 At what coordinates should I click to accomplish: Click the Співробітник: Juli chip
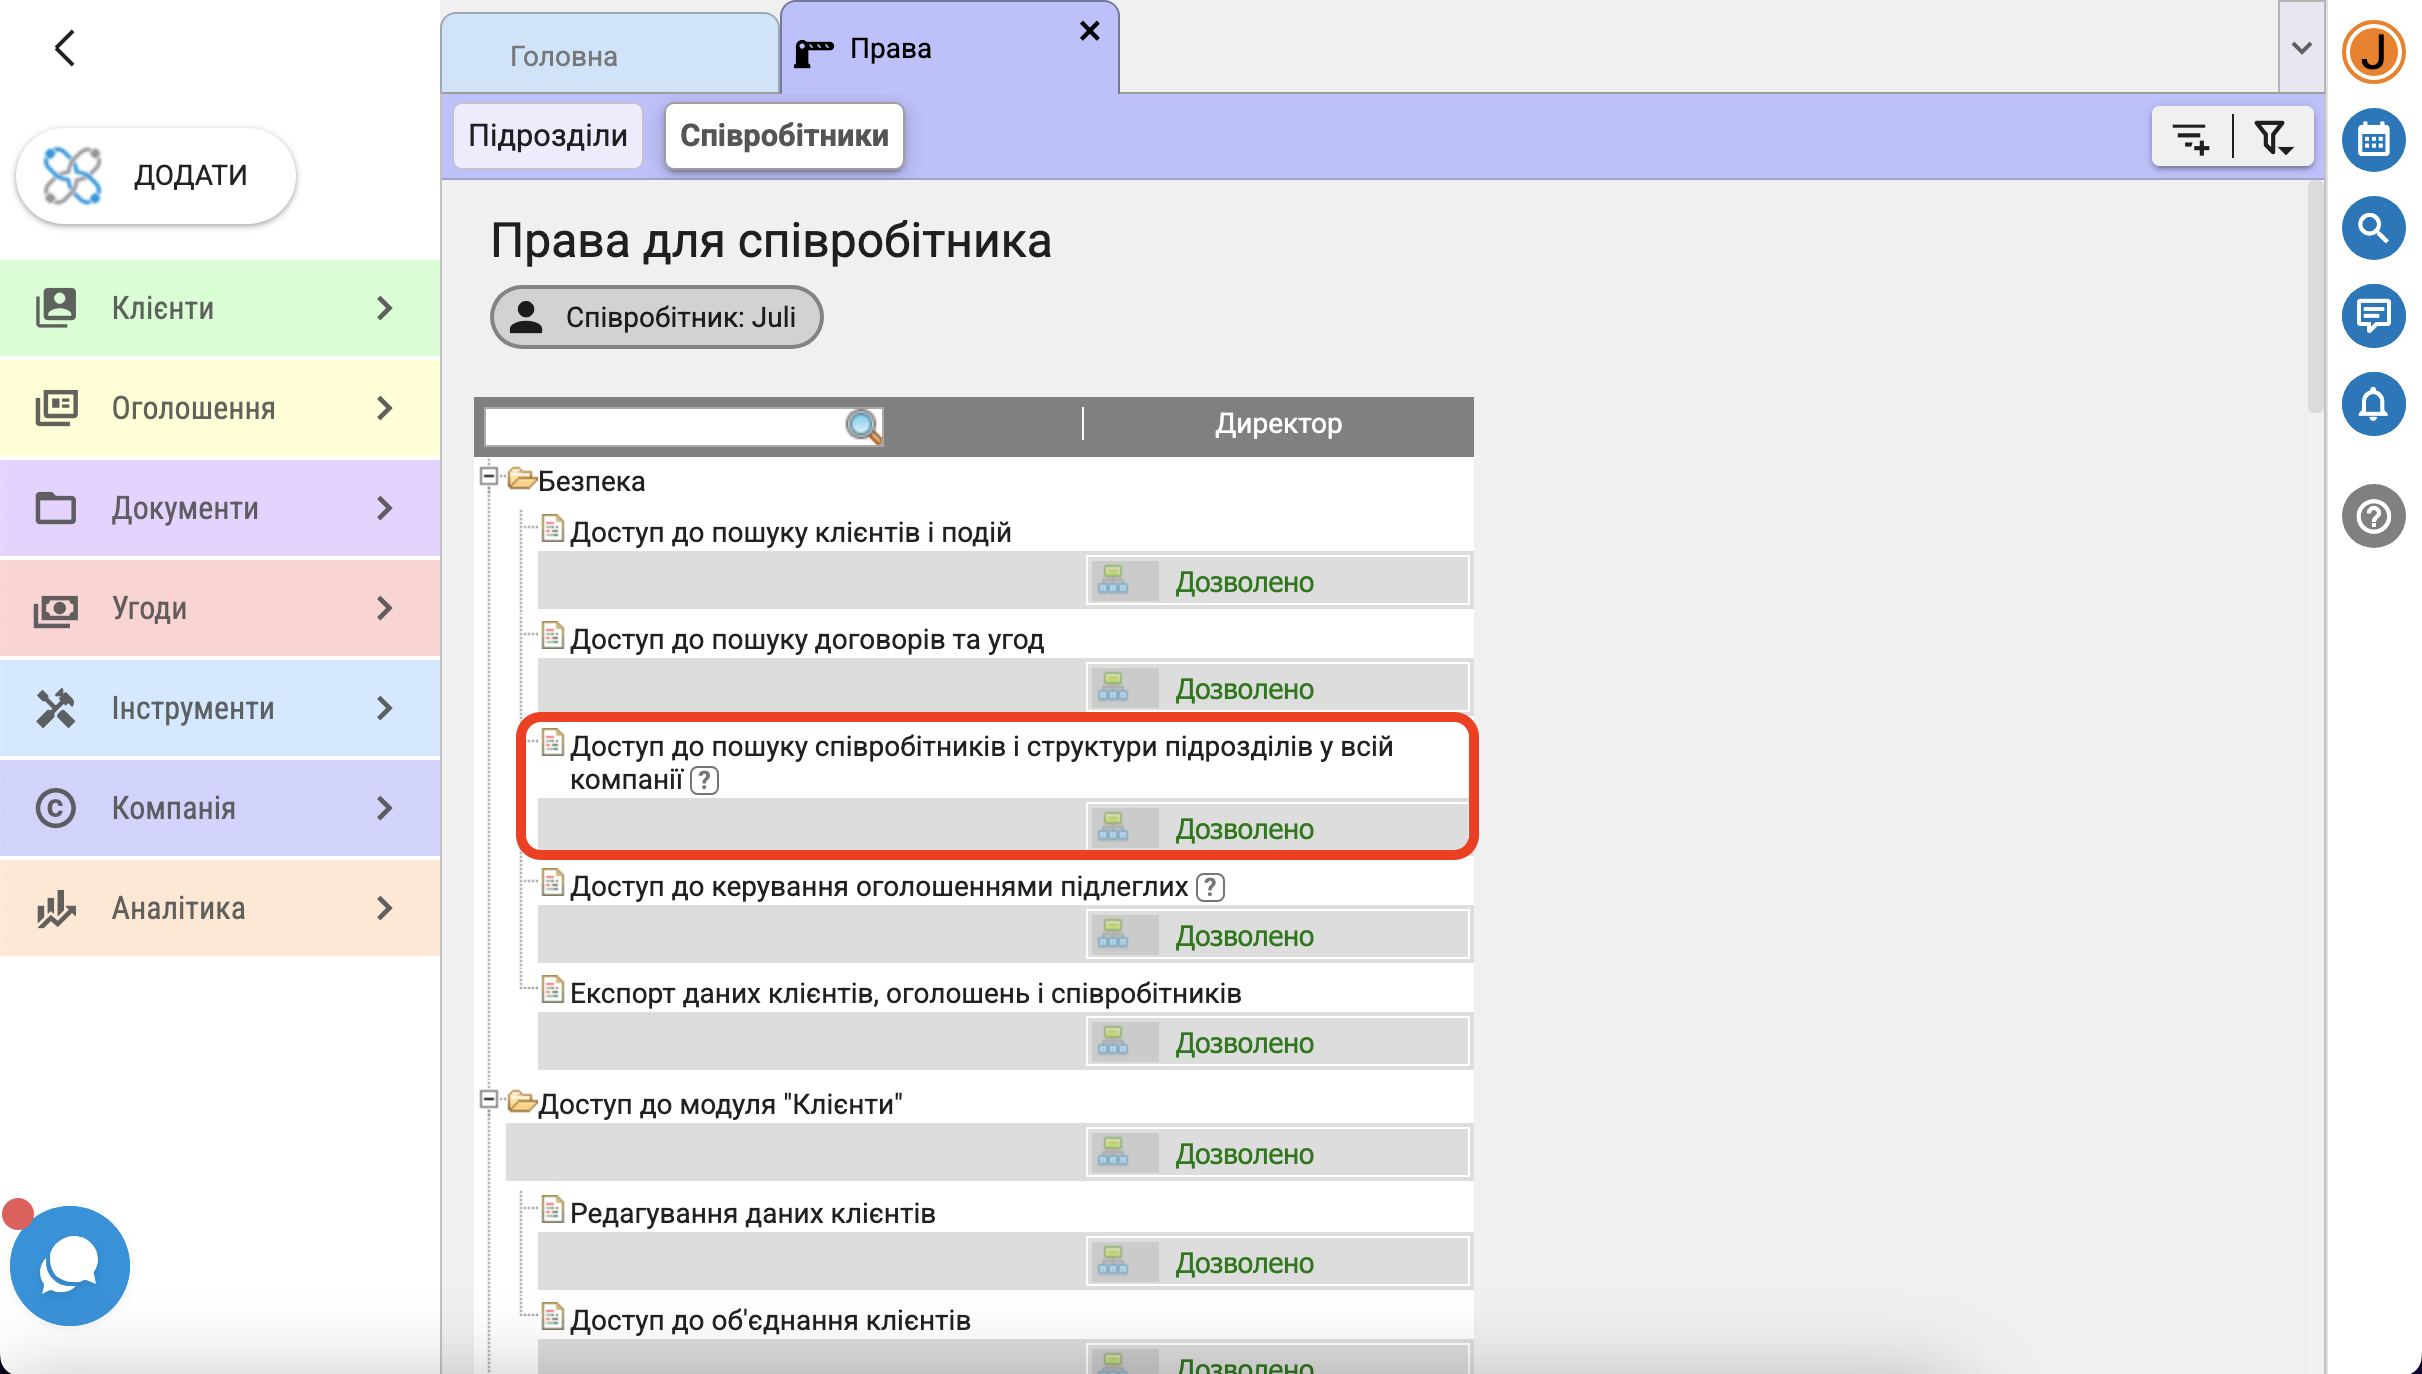[x=656, y=317]
